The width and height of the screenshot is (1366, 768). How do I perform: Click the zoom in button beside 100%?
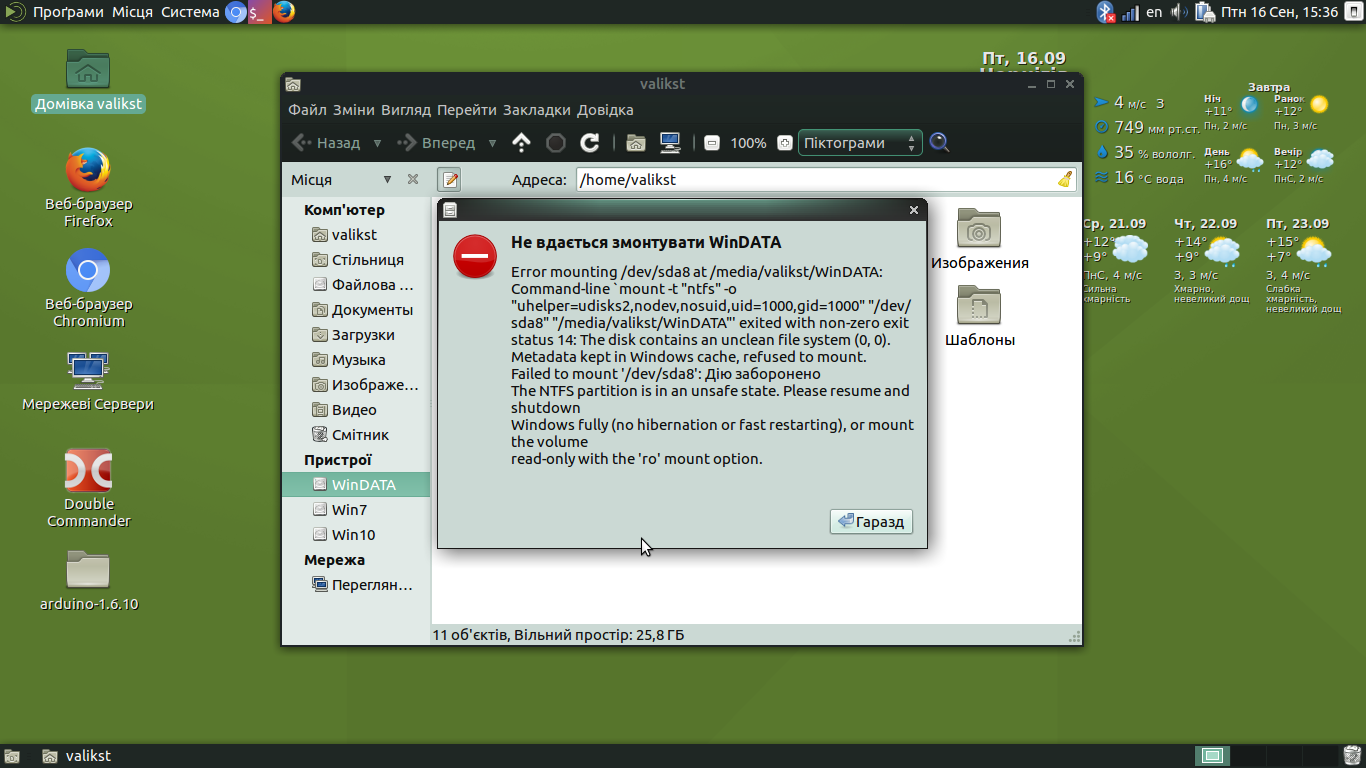(x=784, y=143)
